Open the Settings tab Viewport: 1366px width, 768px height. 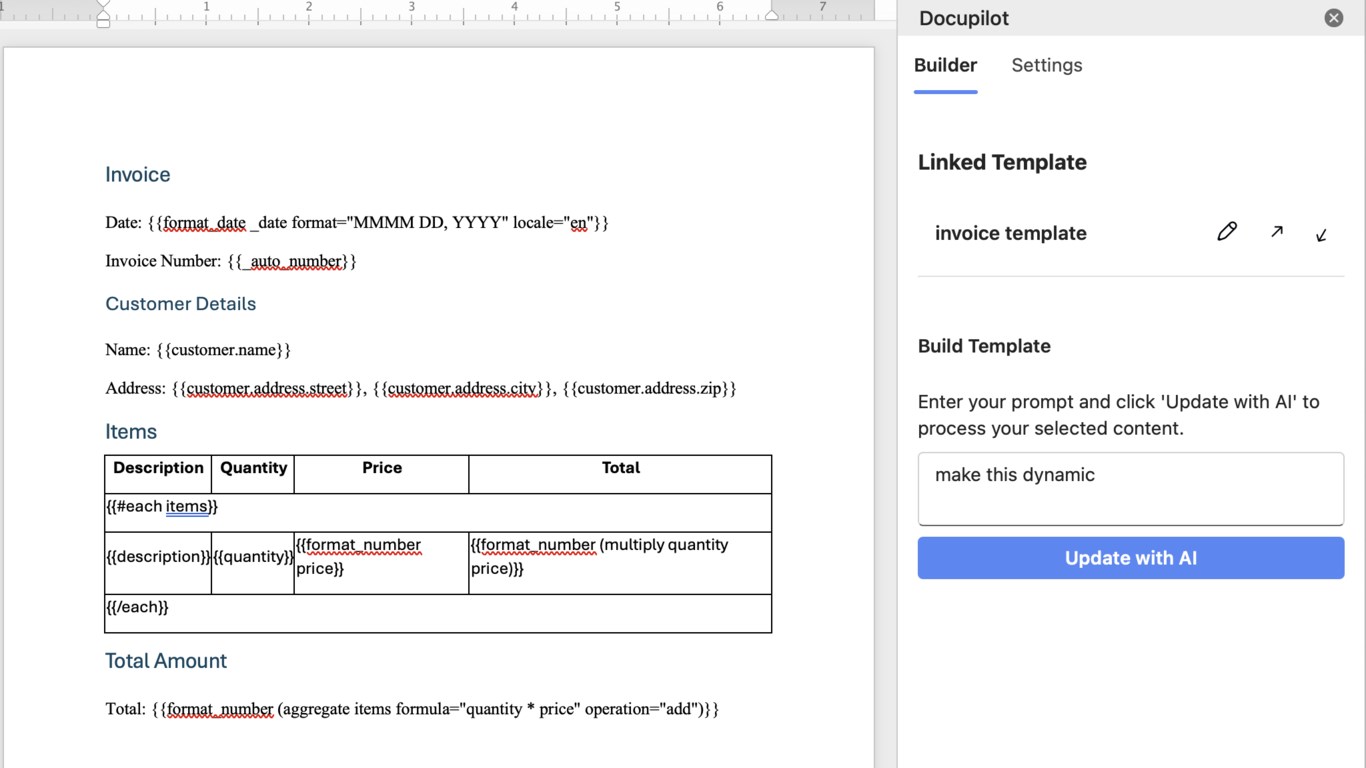pos(1047,65)
